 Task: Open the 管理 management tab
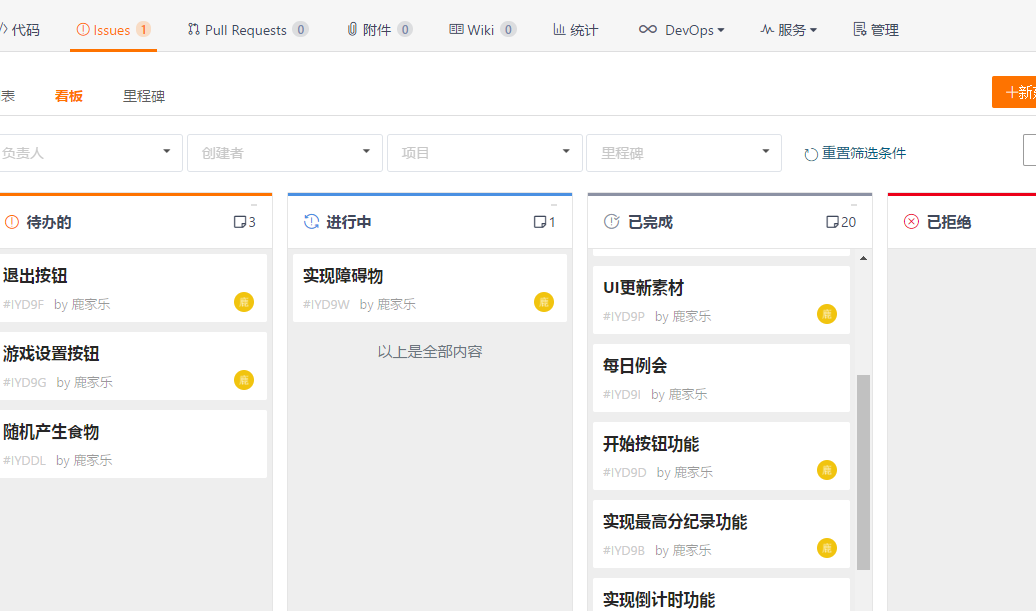(x=876, y=30)
